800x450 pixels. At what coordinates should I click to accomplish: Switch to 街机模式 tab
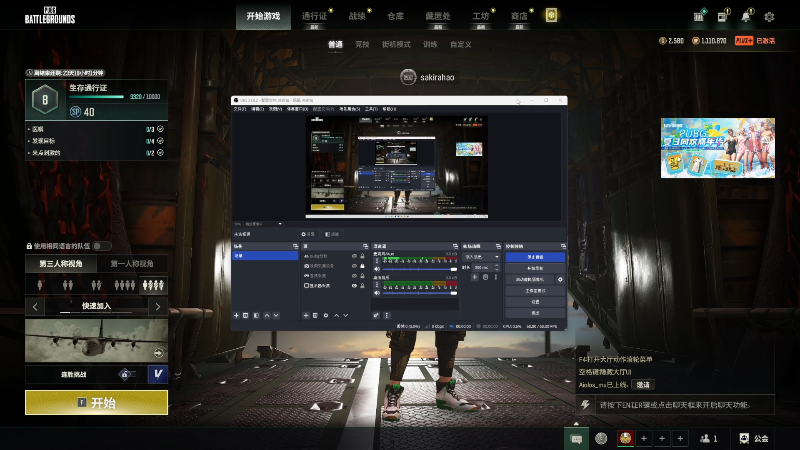pos(396,44)
